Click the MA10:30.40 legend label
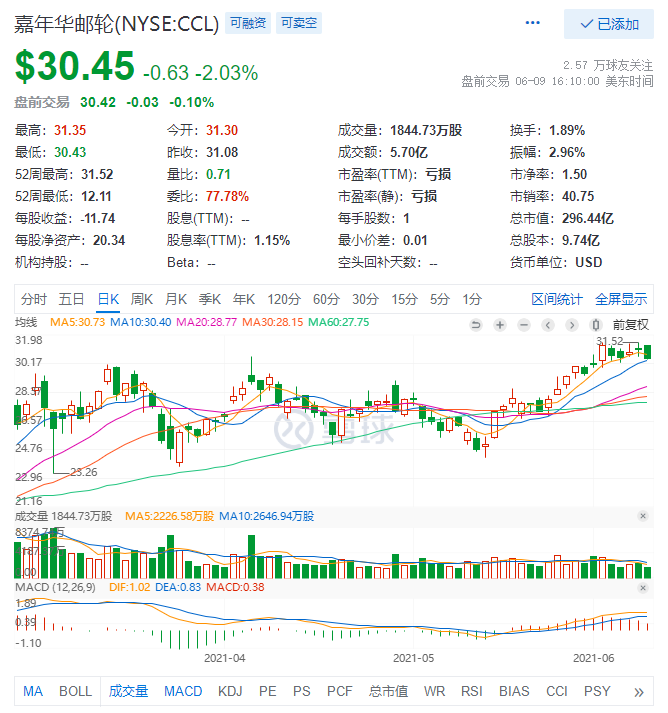This screenshot has height=713, width=668. pyautogui.click(x=141, y=322)
